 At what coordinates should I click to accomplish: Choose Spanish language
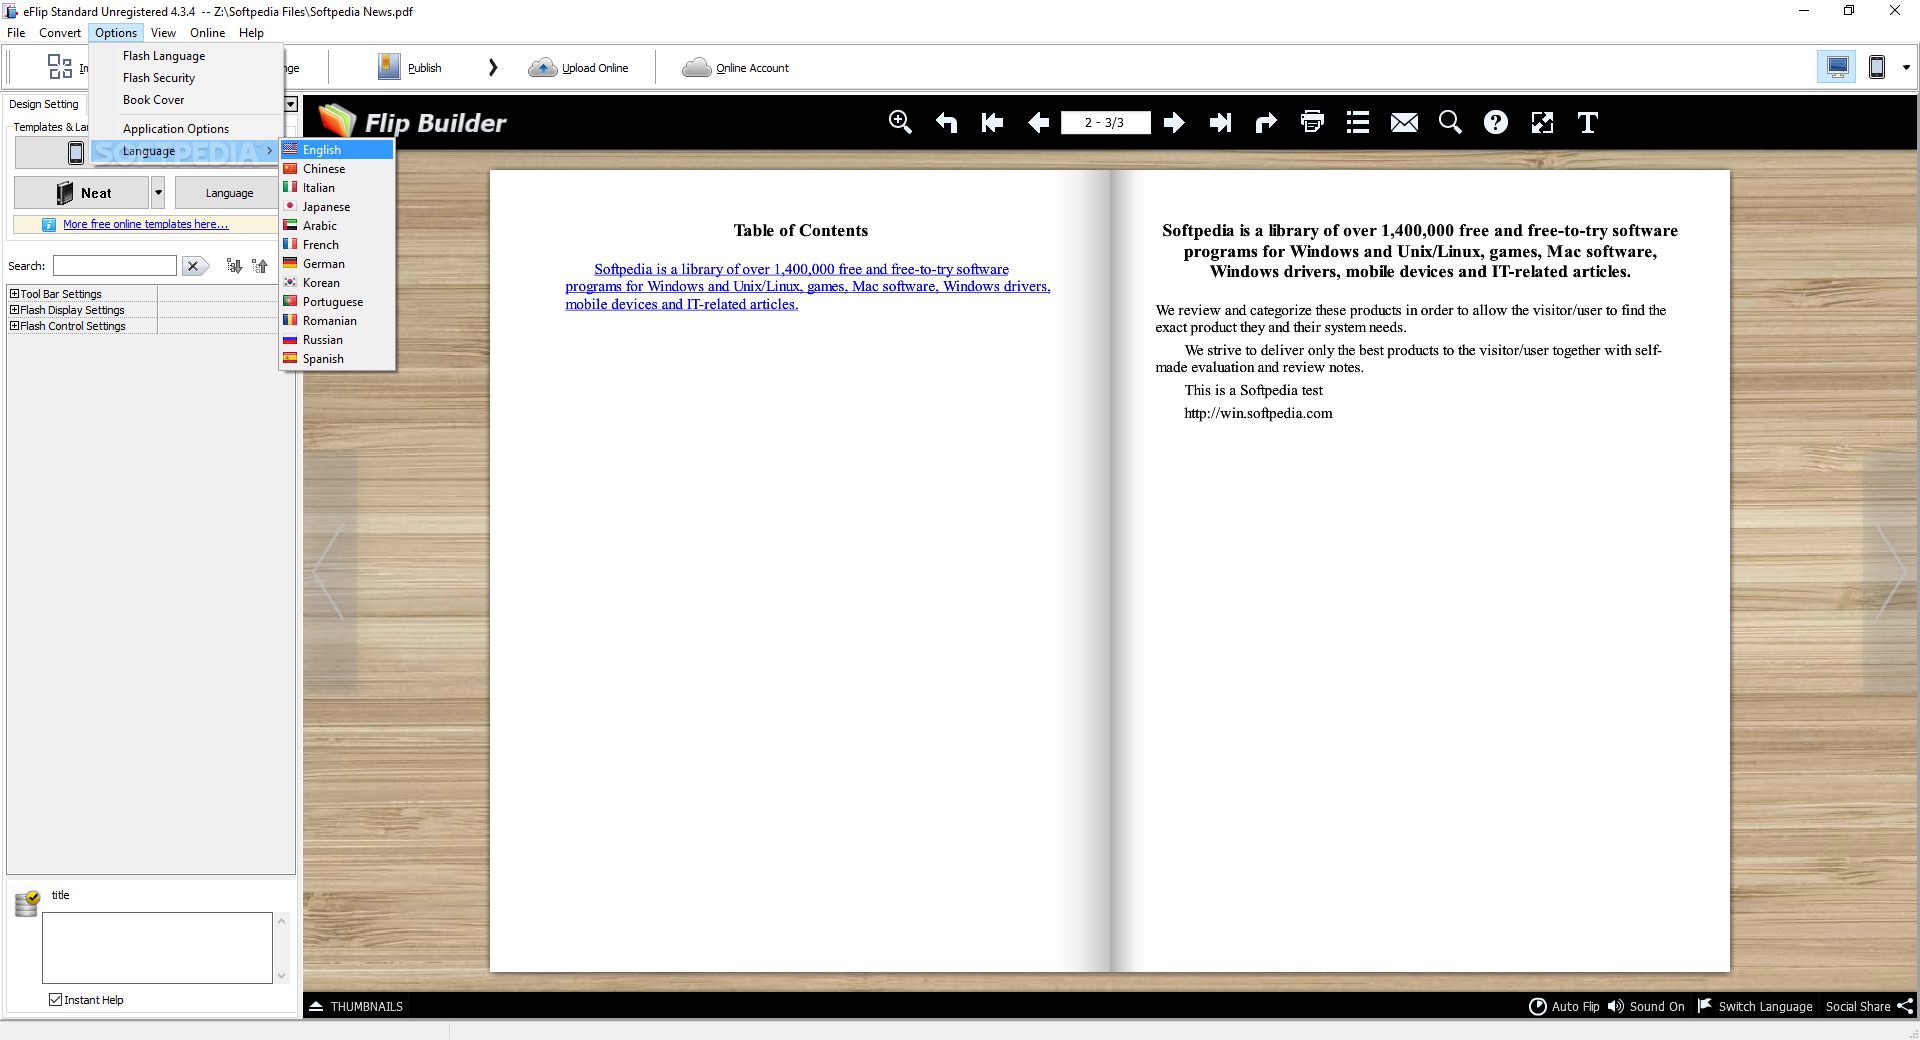click(337, 359)
